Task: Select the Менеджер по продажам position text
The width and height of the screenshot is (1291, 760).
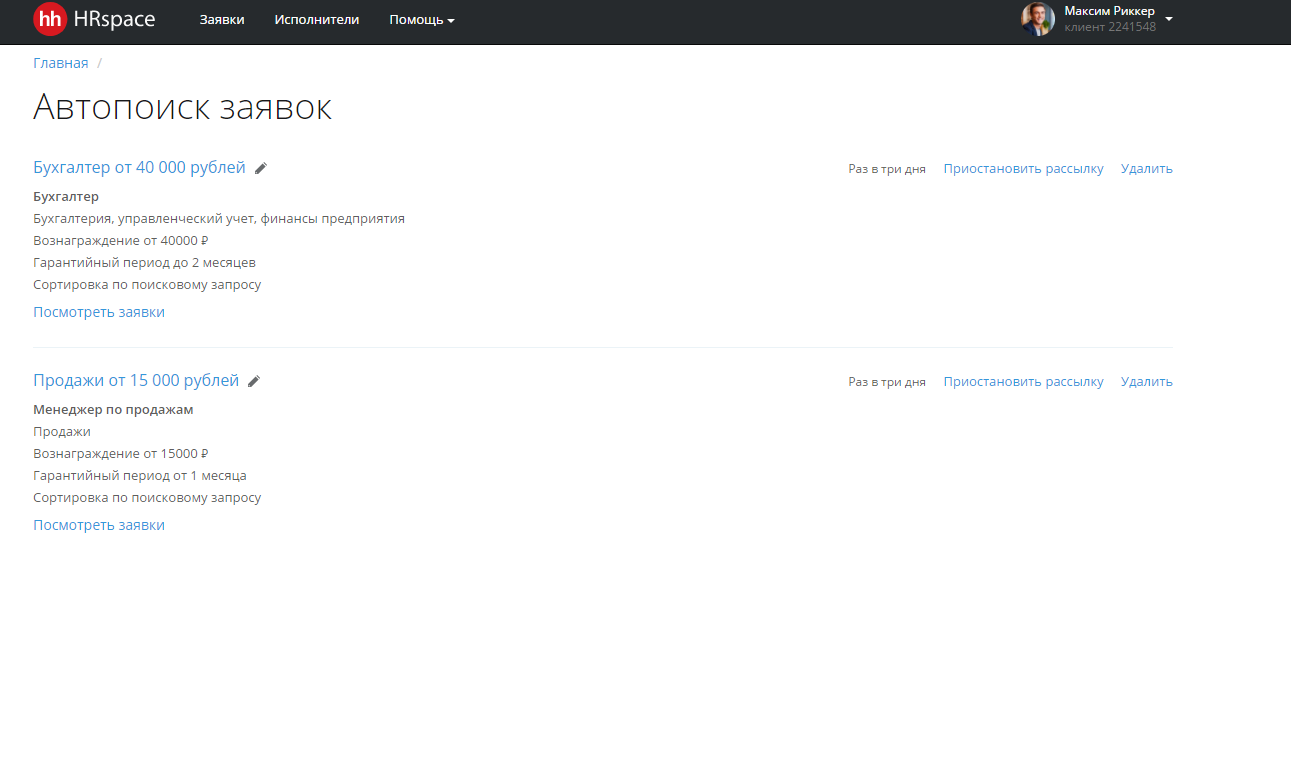Action: coord(113,410)
